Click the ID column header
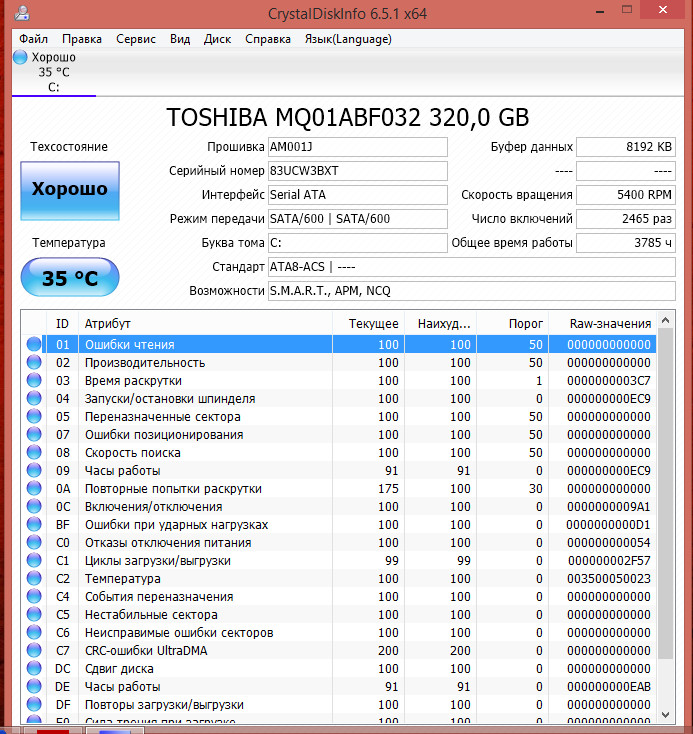Image resolution: width=693 pixels, height=734 pixels. coord(62,323)
